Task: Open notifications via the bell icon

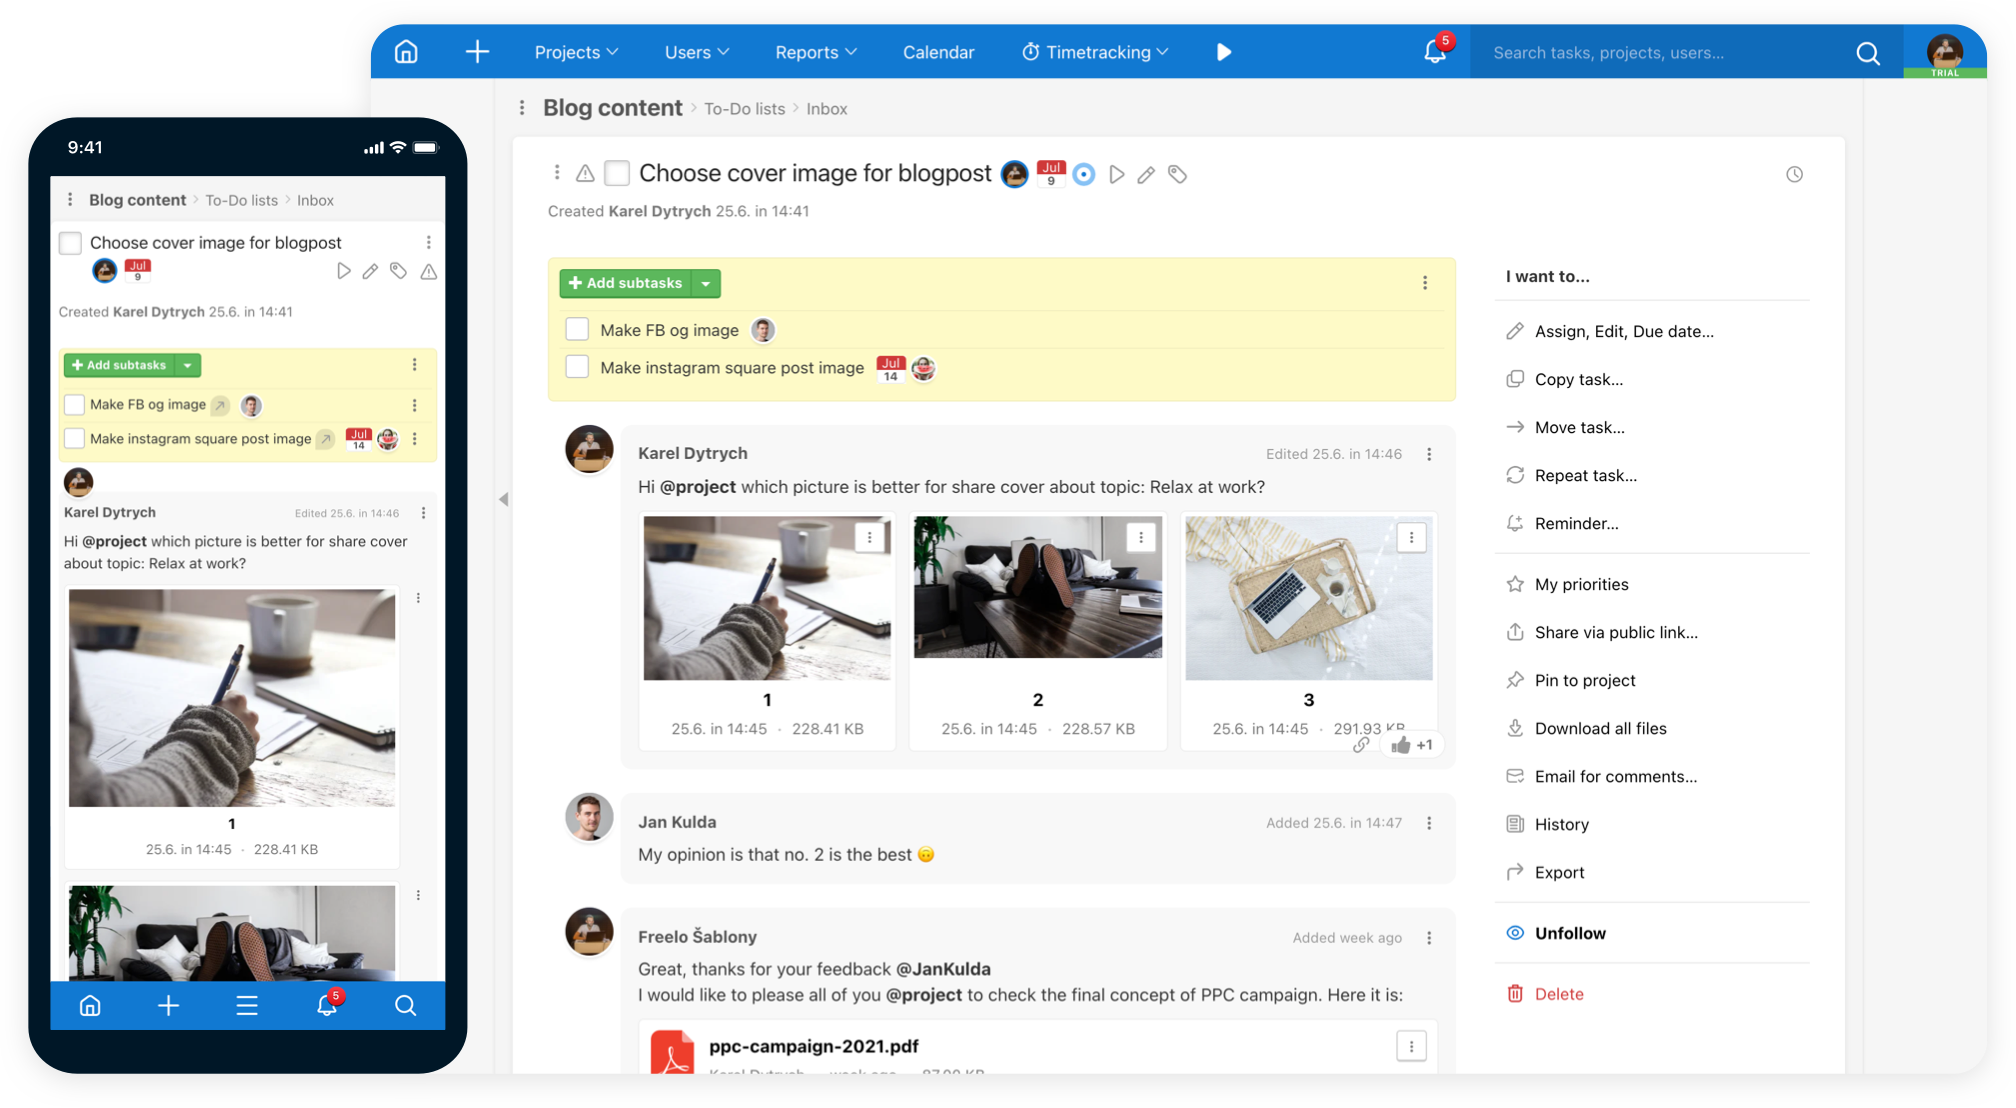Action: click(1434, 51)
